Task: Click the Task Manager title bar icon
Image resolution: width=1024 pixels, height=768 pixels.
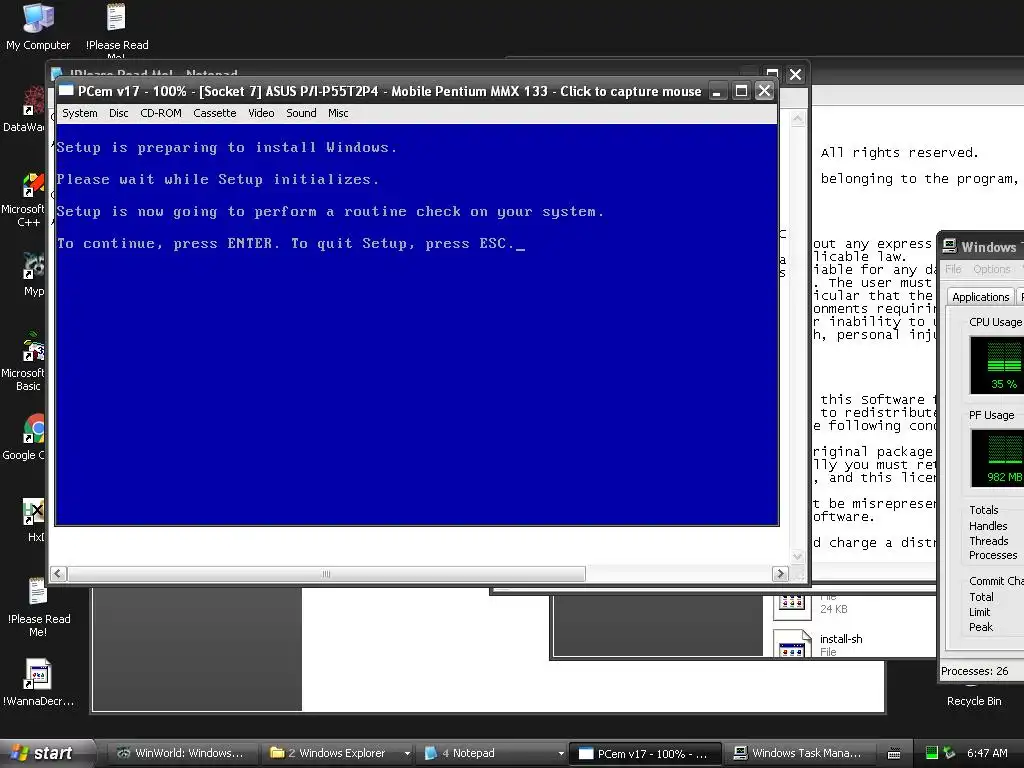Action: click(x=950, y=246)
